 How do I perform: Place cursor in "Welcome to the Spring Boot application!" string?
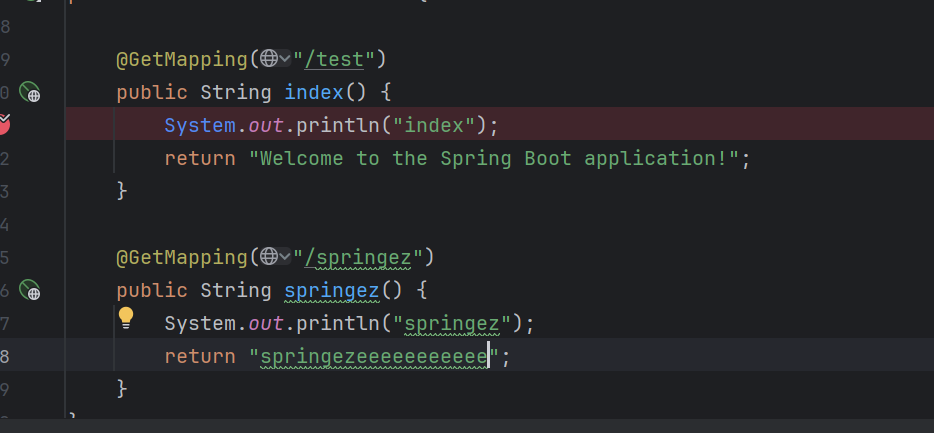[494, 158]
